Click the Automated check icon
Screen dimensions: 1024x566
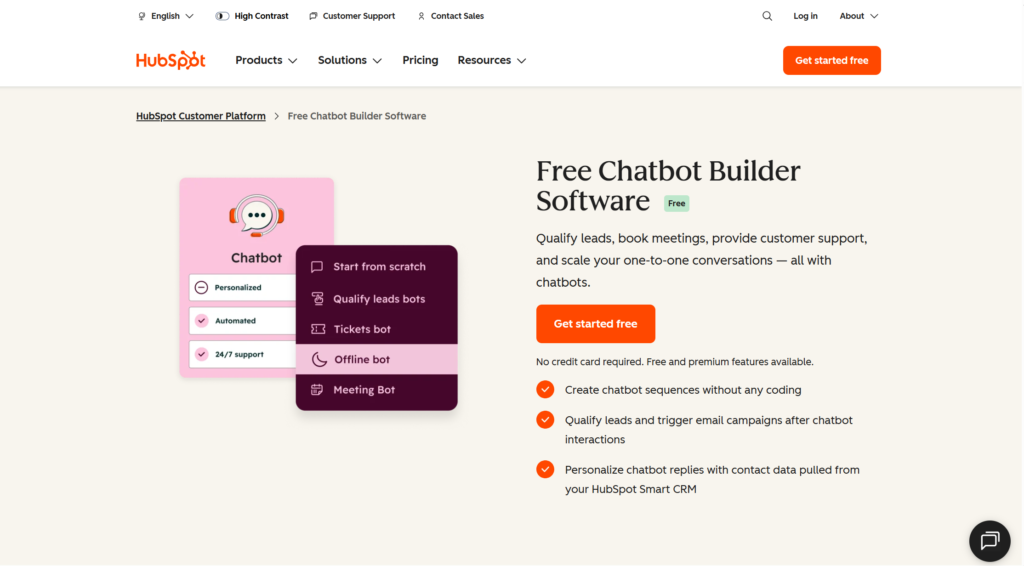point(201,321)
